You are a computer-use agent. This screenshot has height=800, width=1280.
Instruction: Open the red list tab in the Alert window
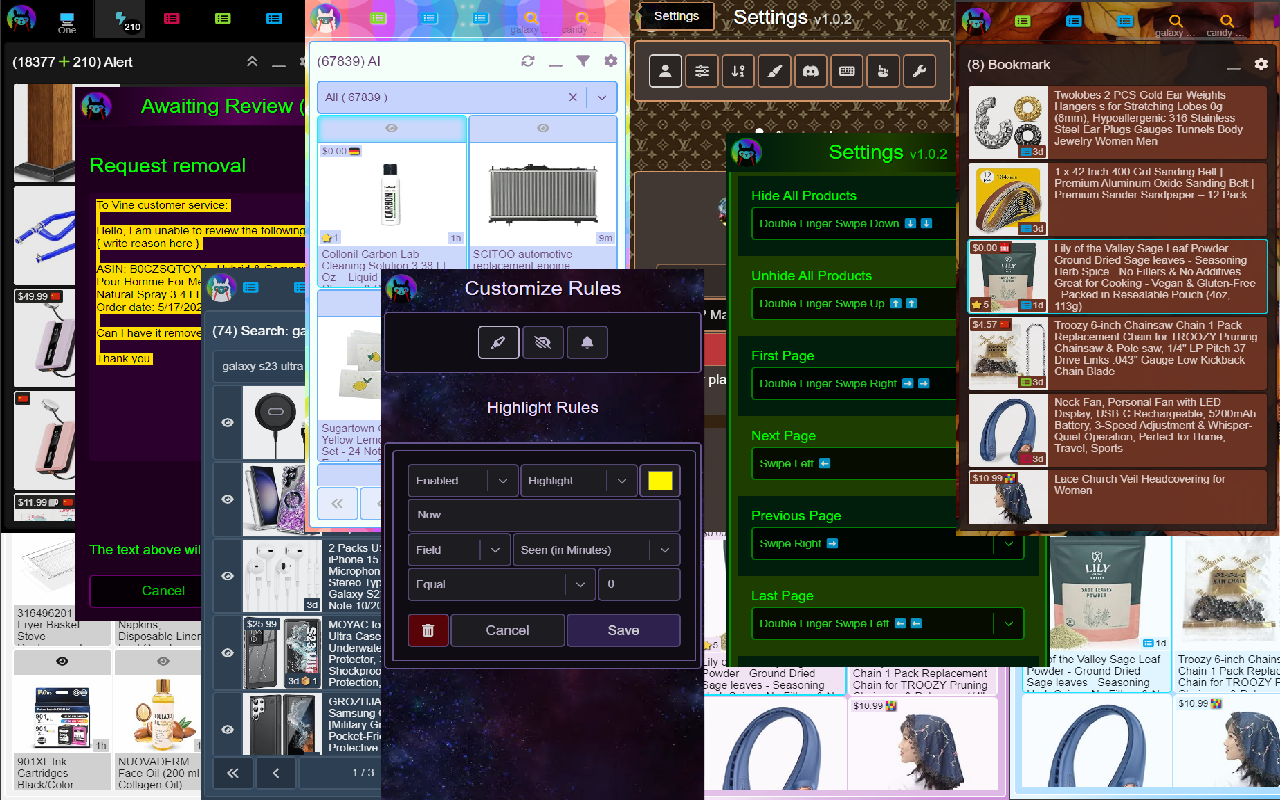coord(172,19)
